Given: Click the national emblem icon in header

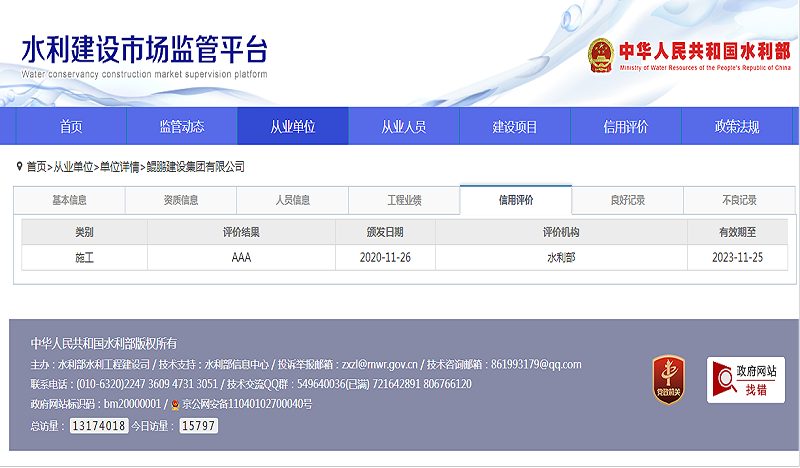Looking at the screenshot, I should click(x=601, y=56).
